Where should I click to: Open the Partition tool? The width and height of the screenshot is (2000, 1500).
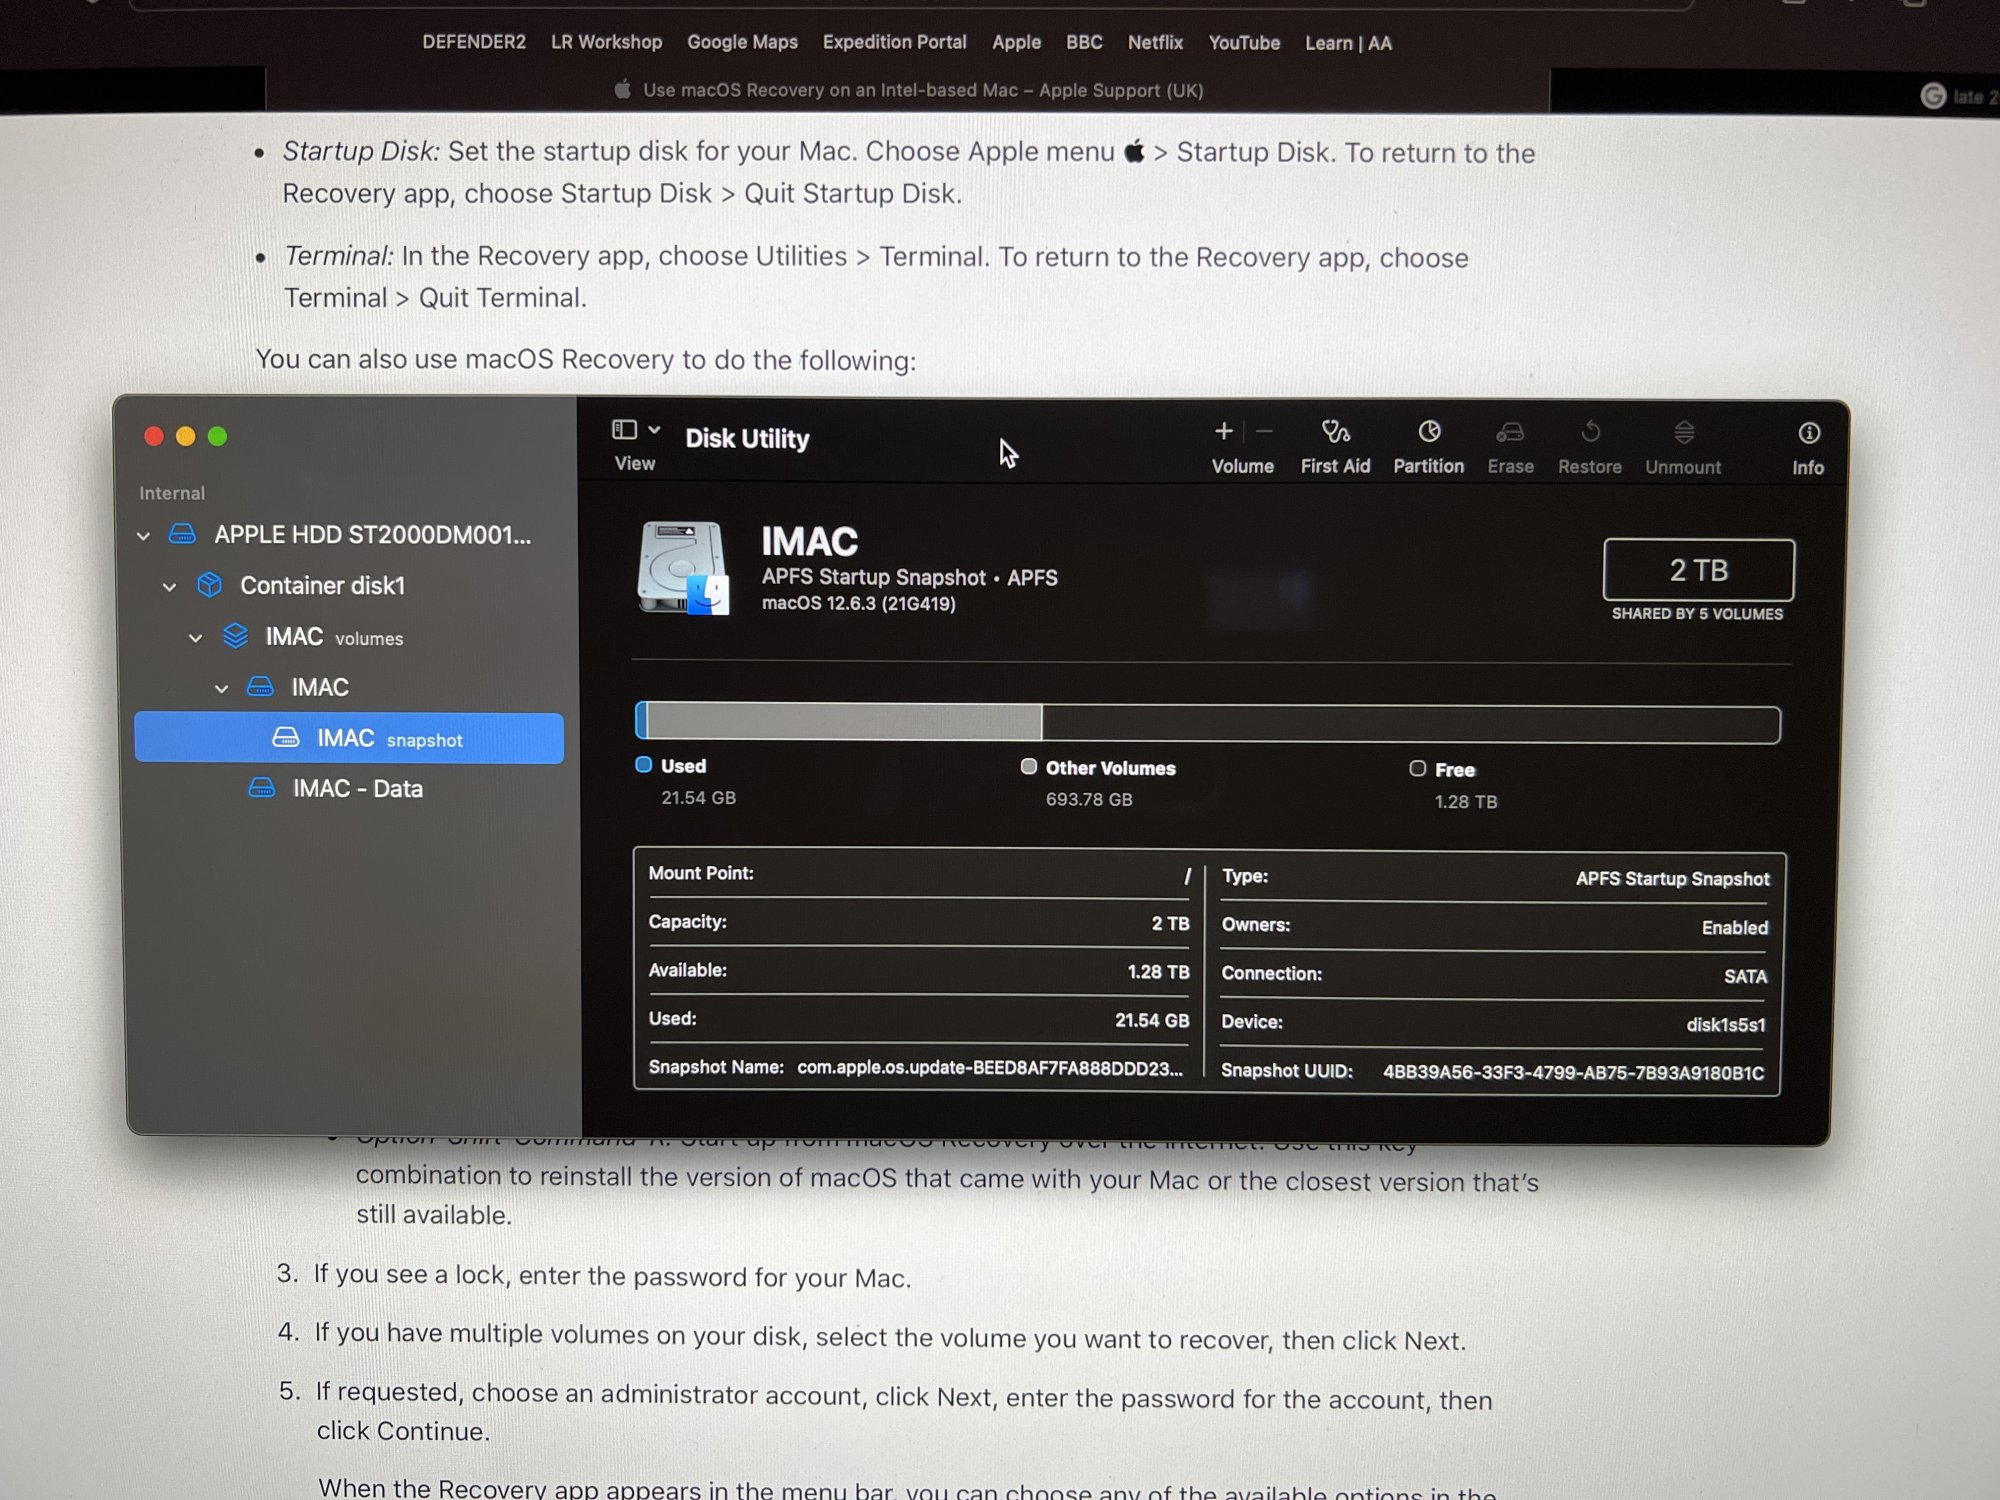(x=1428, y=433)
